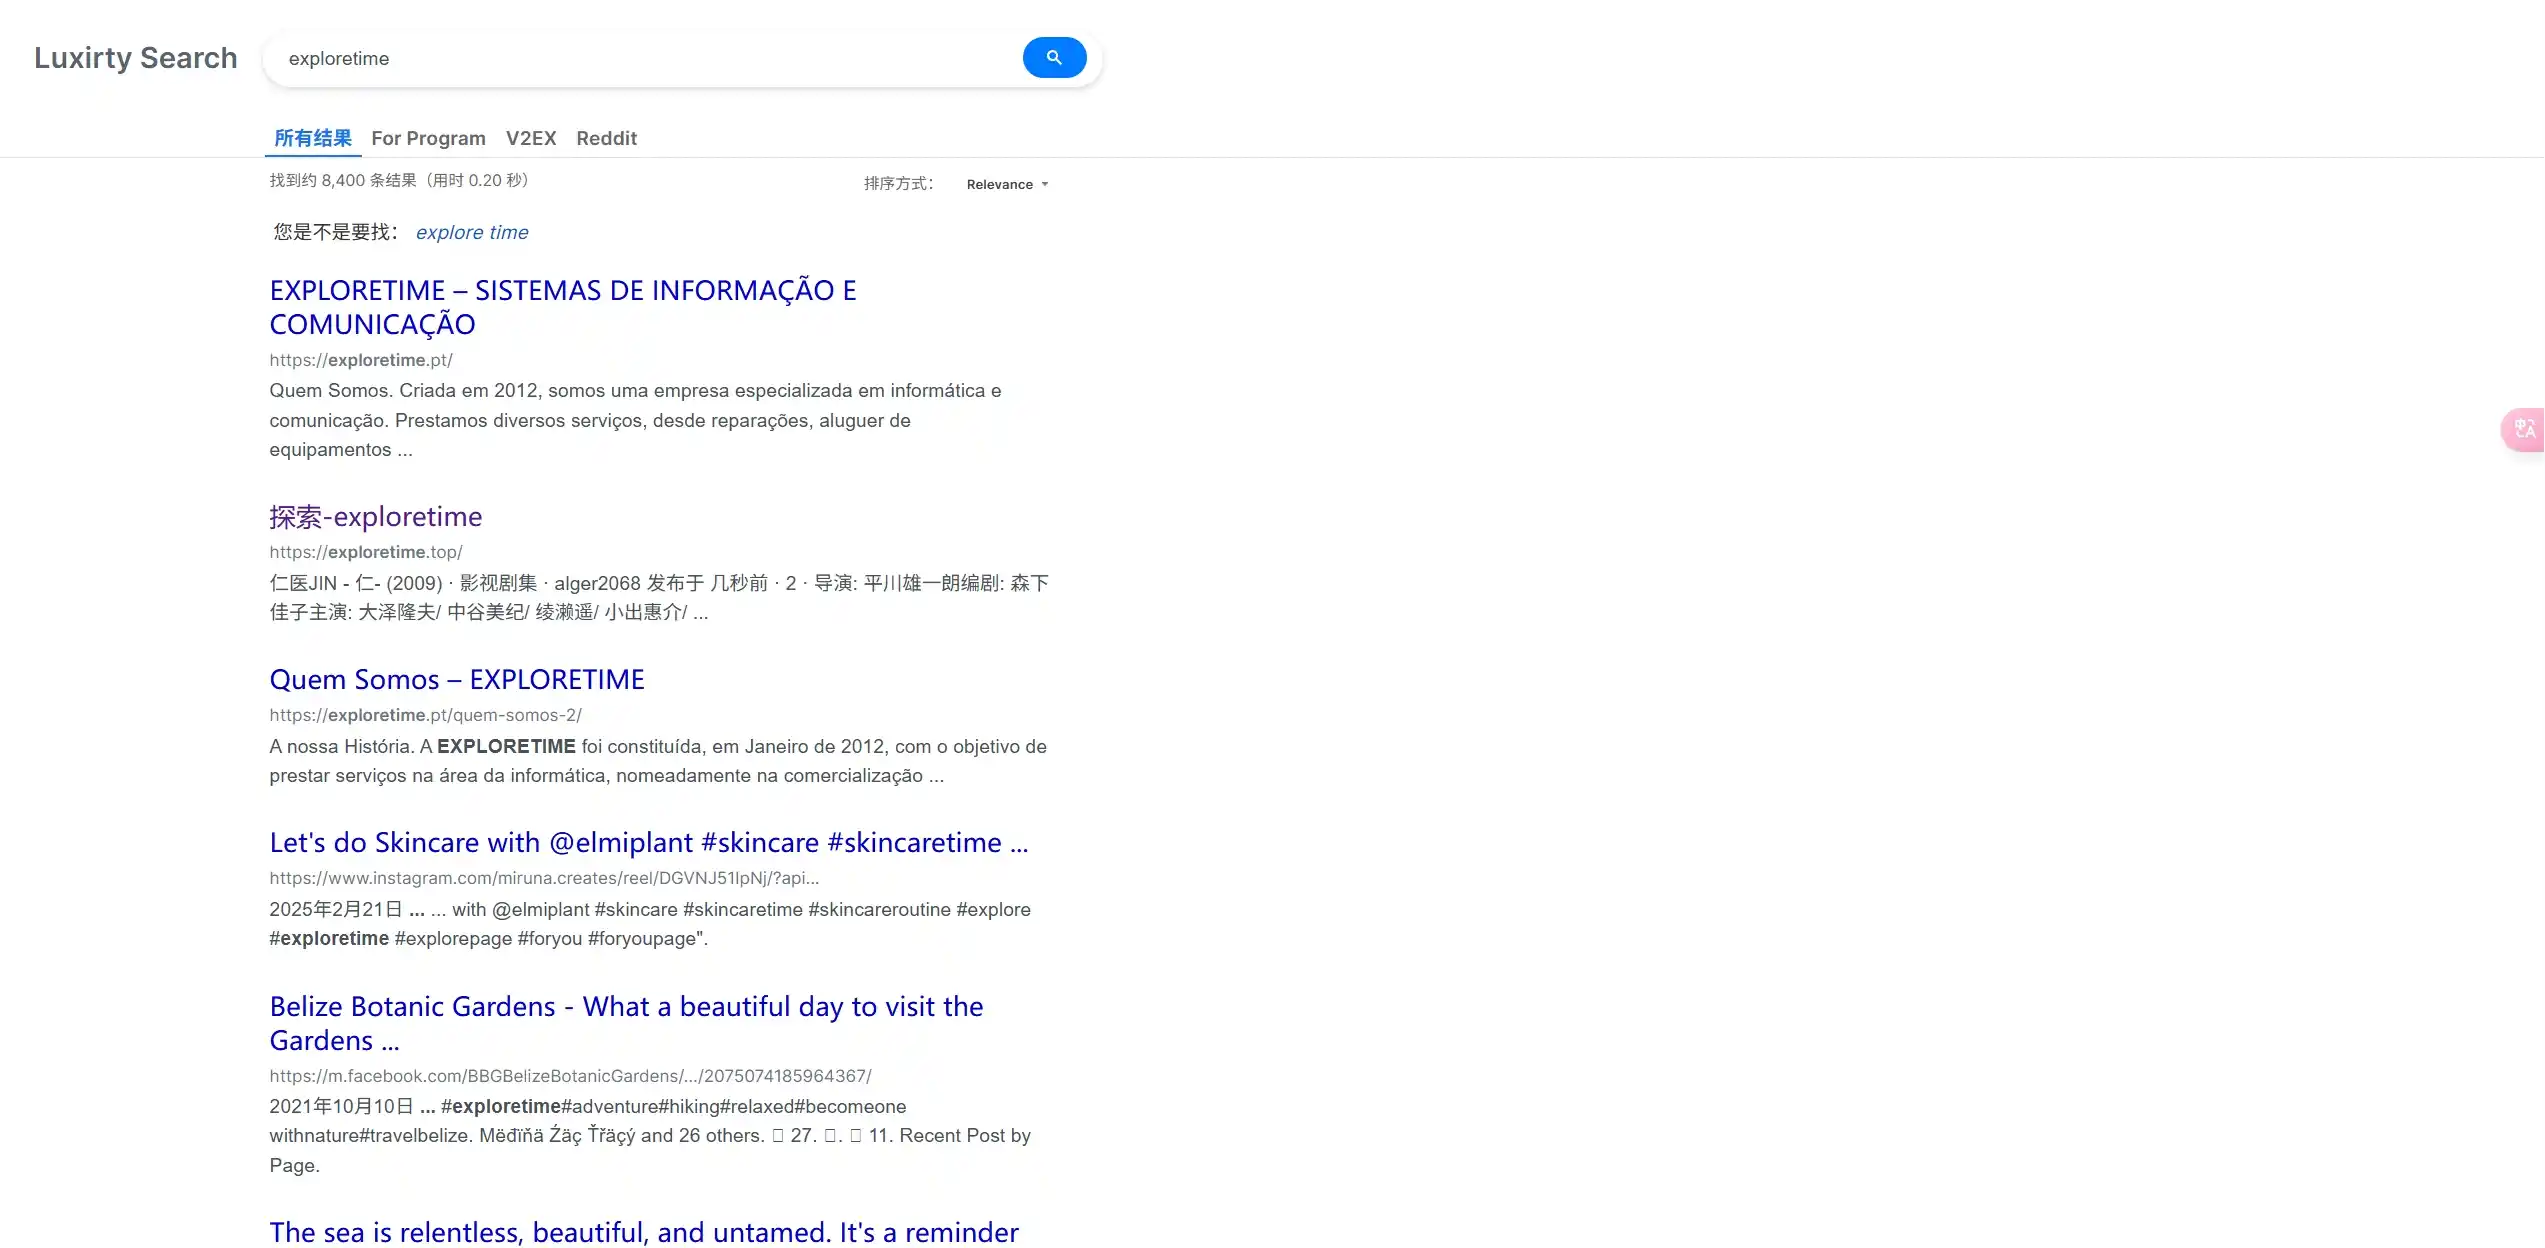
Task: Click the pink translate floating icon
Action: pos(2524,430)
